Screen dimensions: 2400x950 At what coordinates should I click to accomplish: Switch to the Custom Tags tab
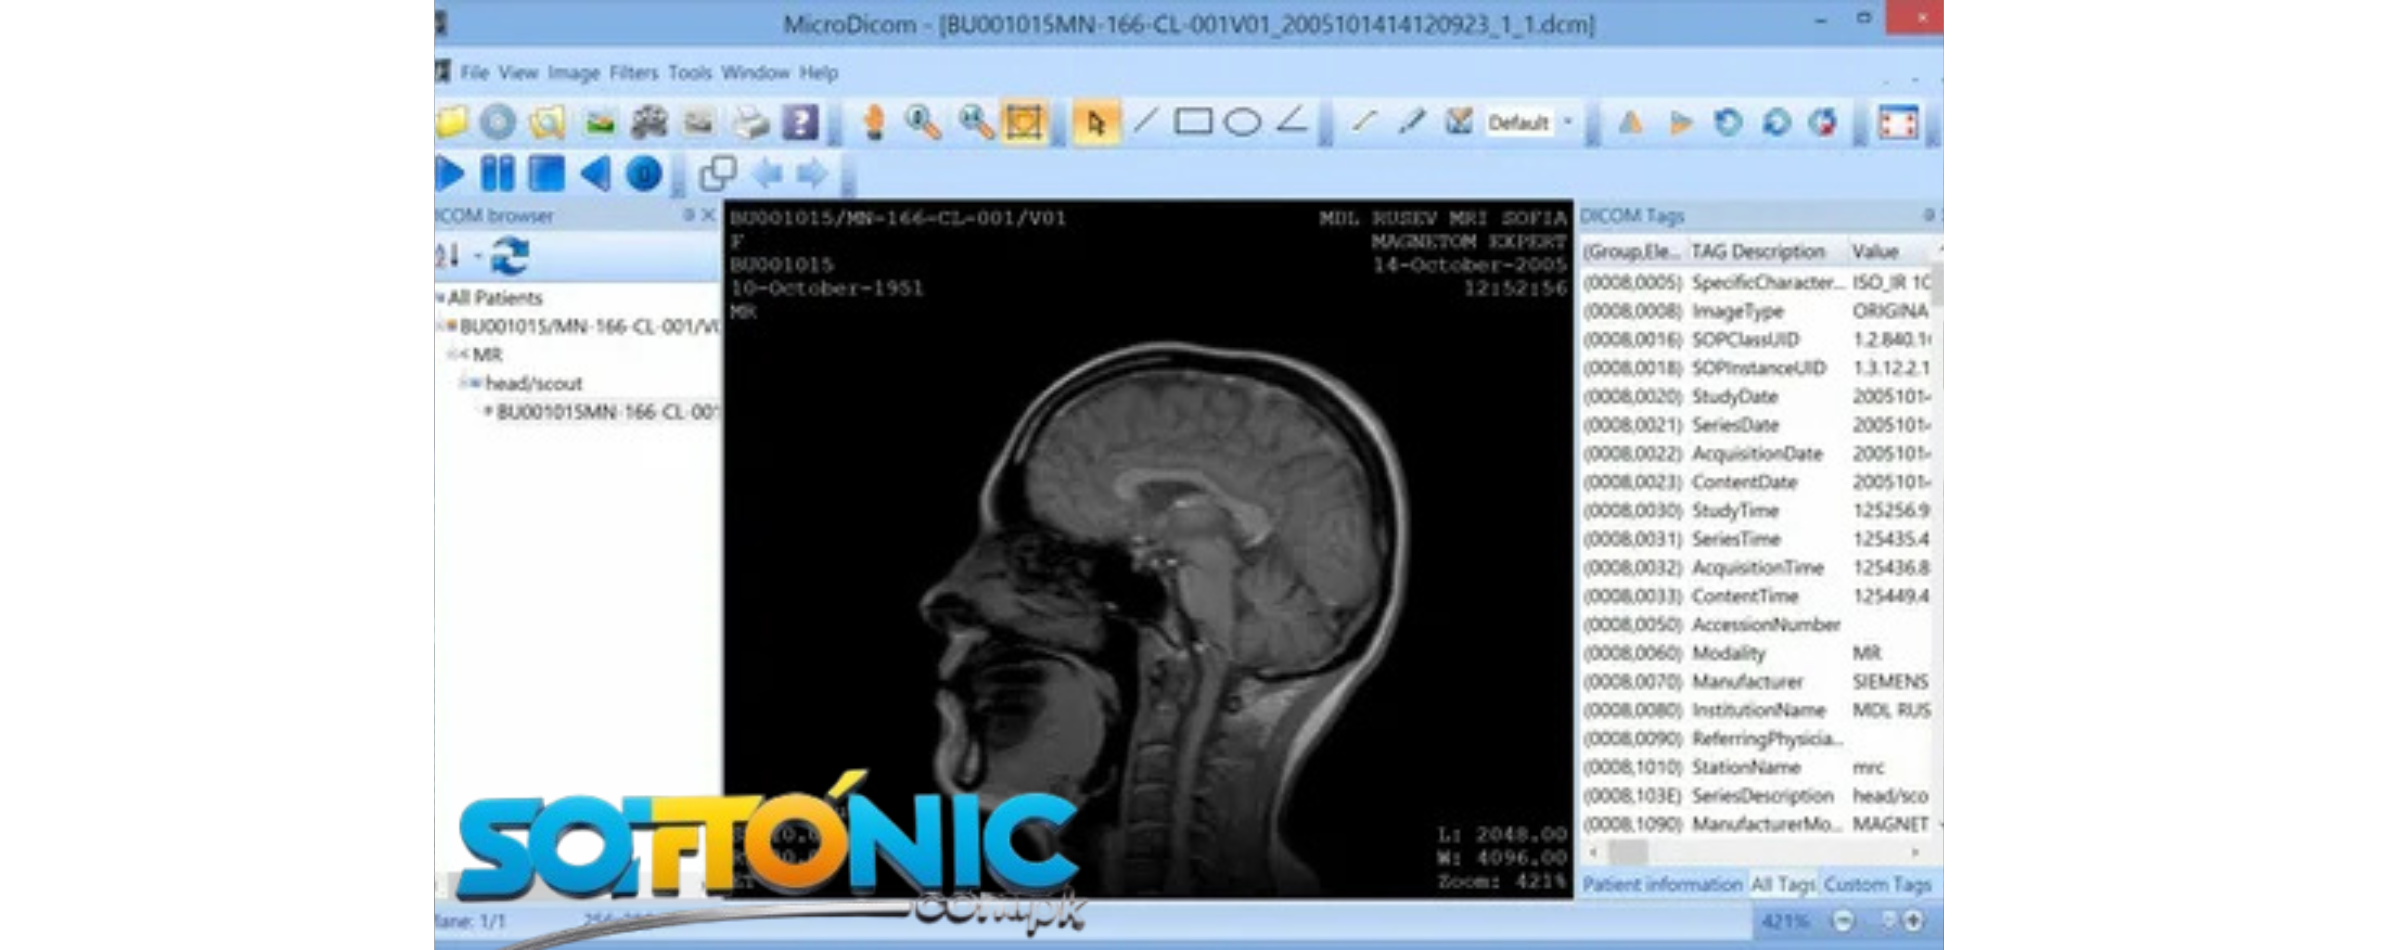1877,884
